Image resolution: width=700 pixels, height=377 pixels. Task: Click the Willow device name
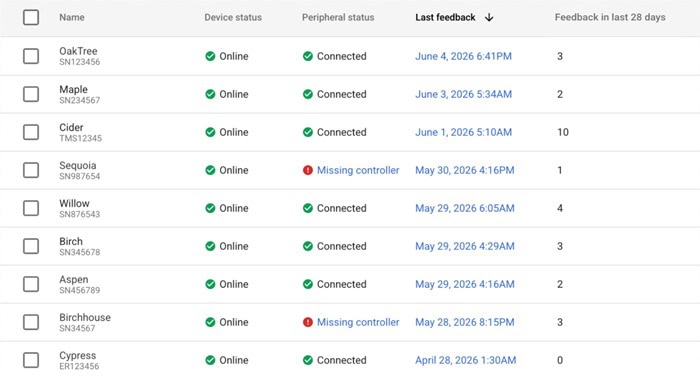point(74,203)
